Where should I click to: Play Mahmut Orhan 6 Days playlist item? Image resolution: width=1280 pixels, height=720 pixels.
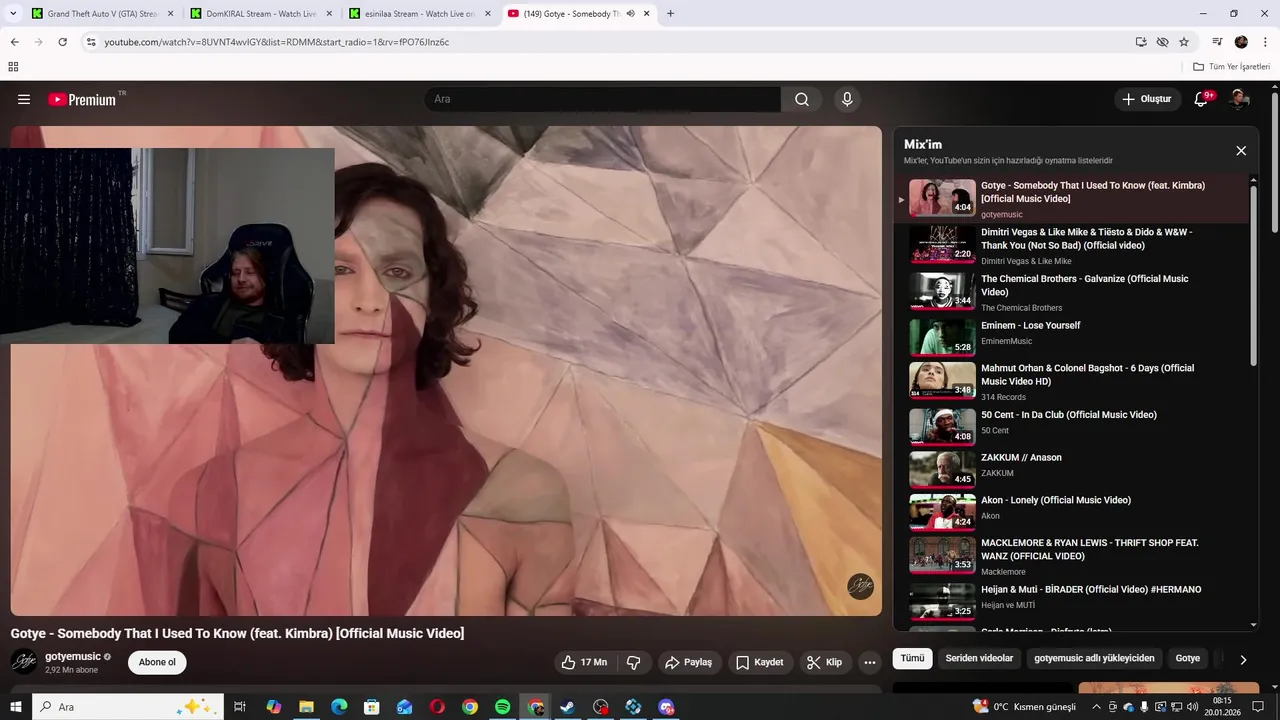1070,381
